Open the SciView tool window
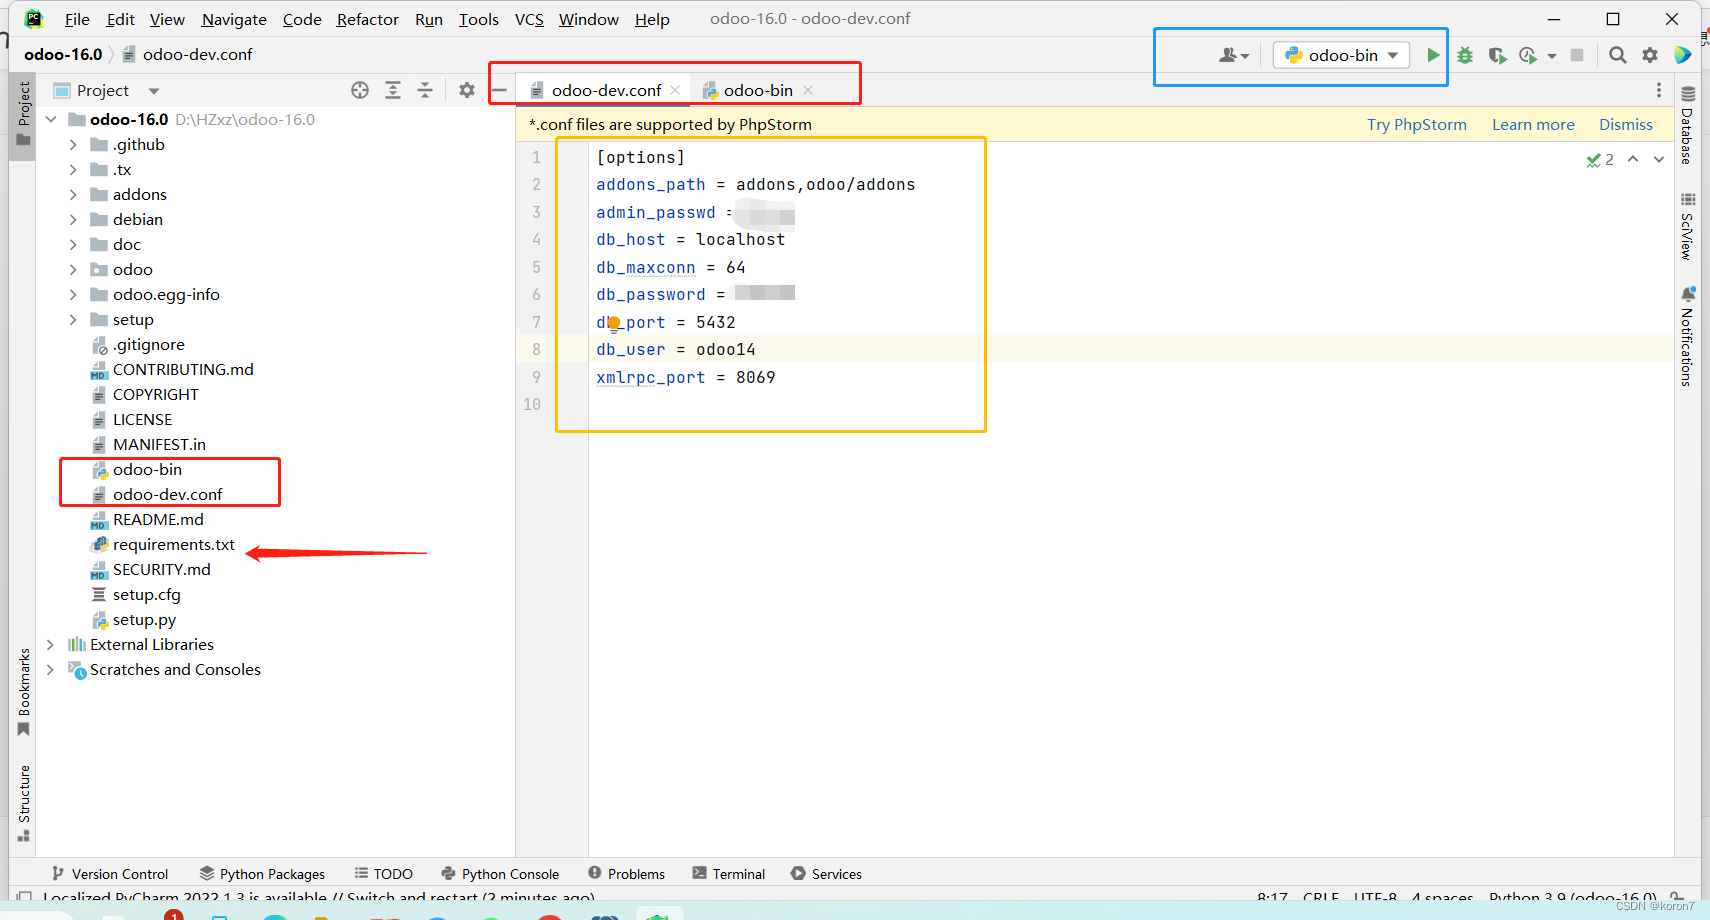Image resolution: width=1710 pixels, height=920 pixels. (1688, 232)
